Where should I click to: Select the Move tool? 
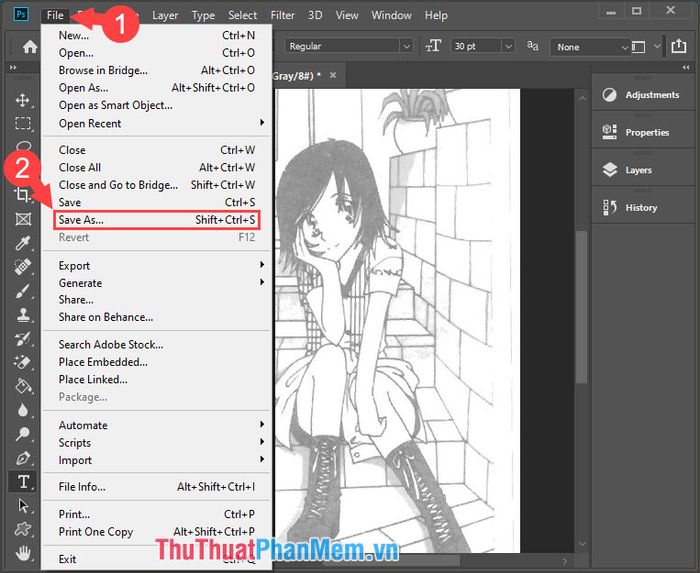click(x=23, y=100)
